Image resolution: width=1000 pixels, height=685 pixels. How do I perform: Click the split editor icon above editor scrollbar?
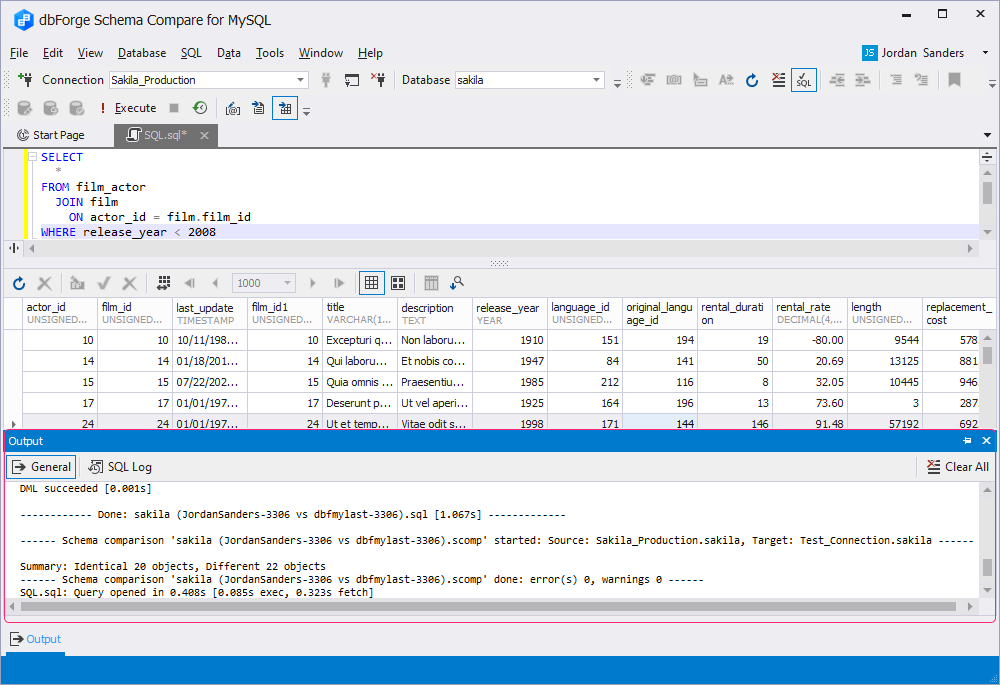click(987, 158)
